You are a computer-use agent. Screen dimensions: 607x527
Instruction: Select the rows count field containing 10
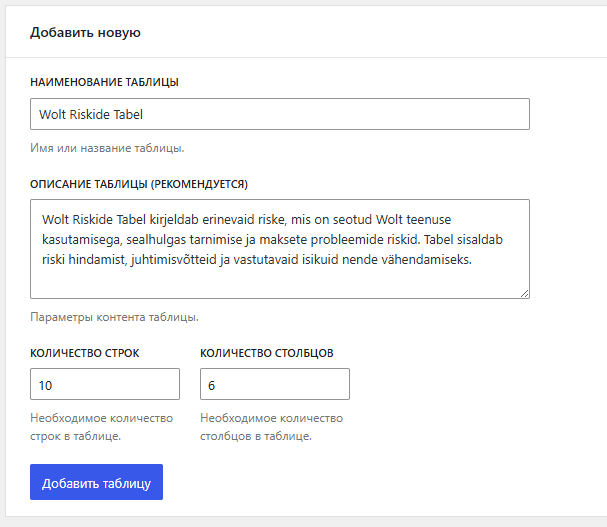click(105, 384)
